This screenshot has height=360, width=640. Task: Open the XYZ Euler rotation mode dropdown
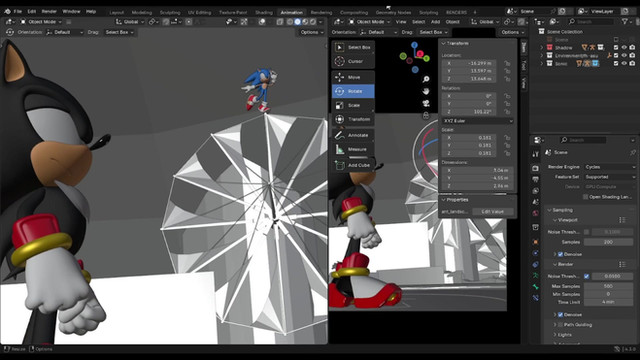coord(477,121)
